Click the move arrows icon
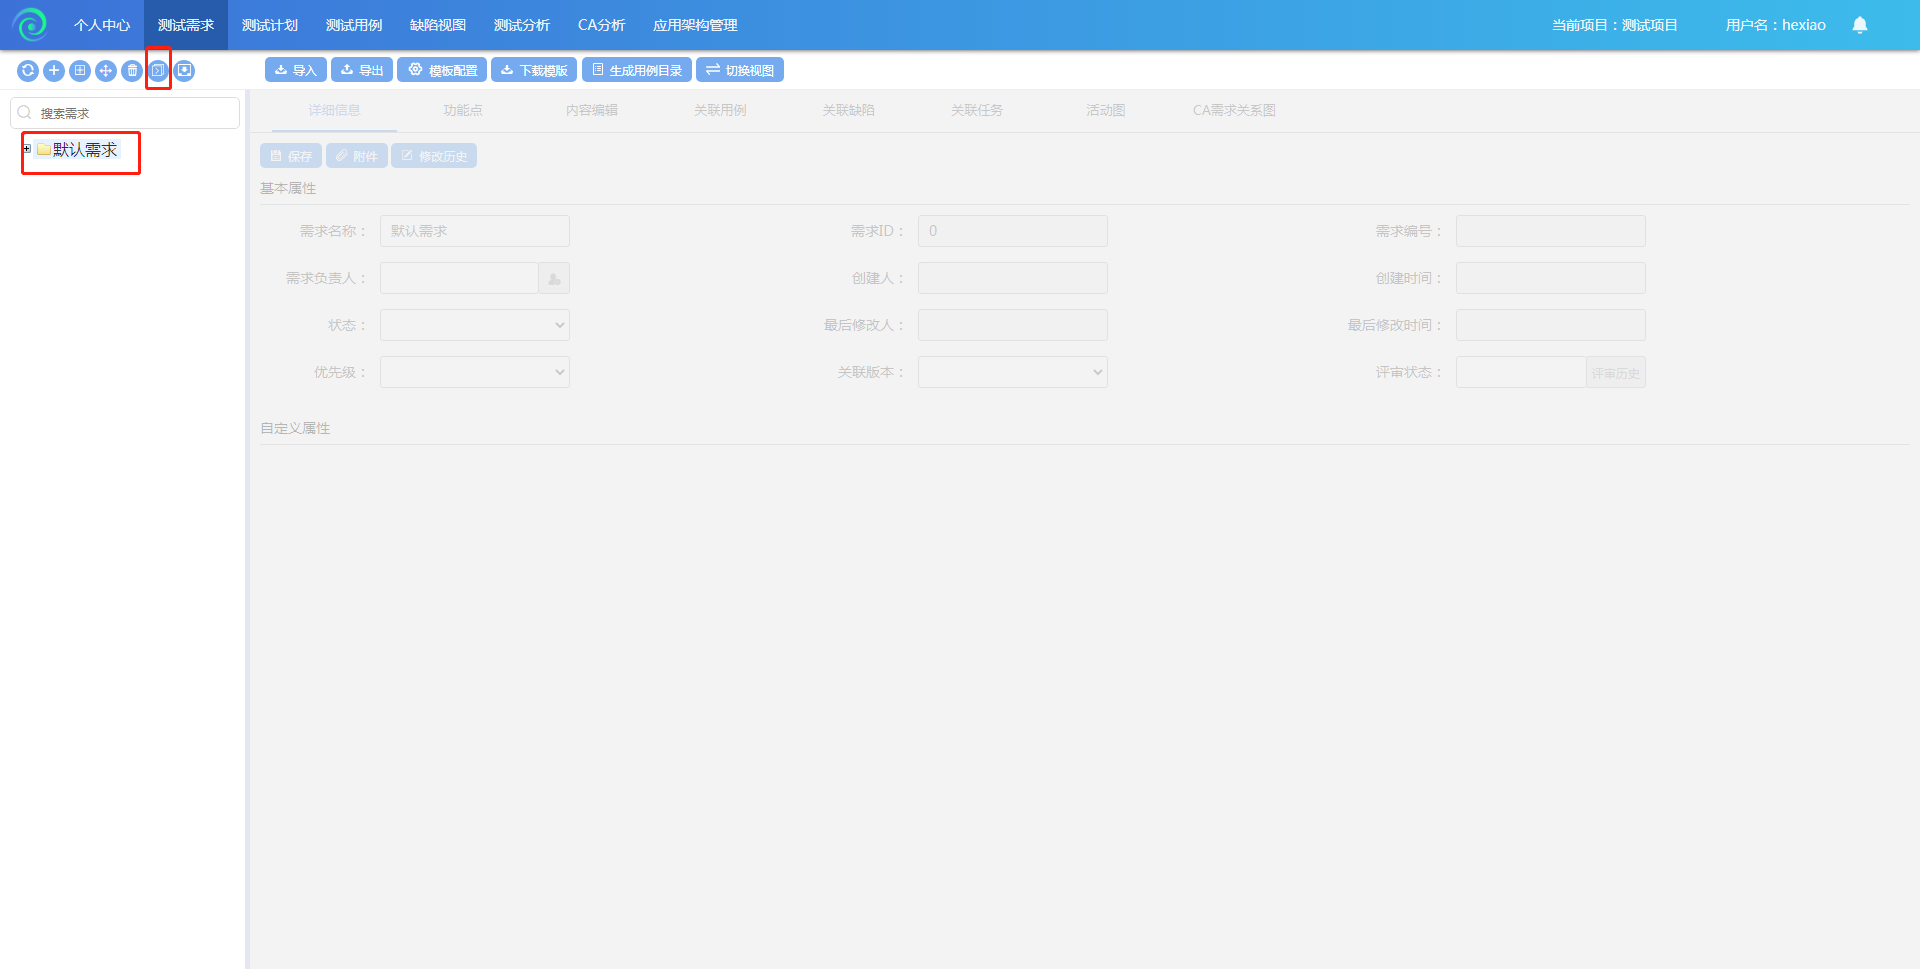1920x969 pixels. [x=106, y=71]
